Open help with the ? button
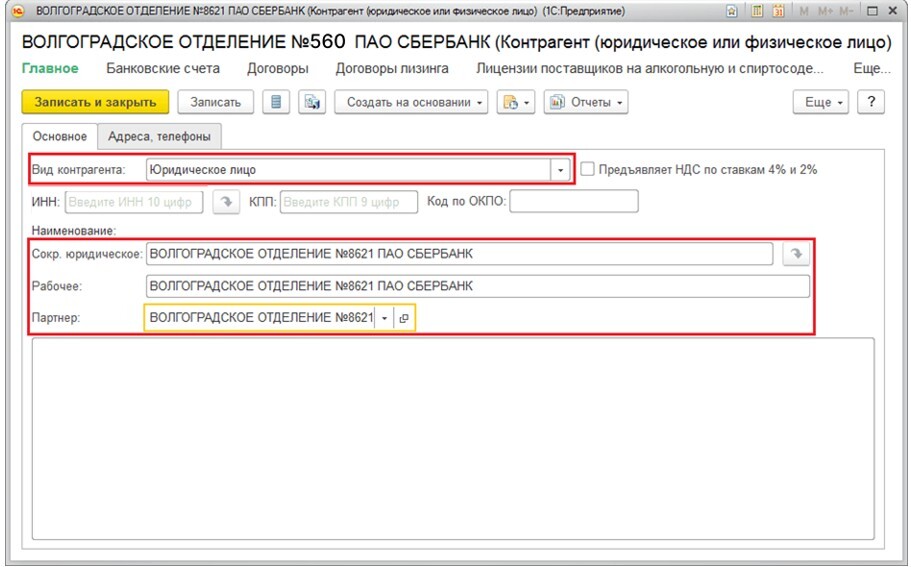 click(871, 102)
